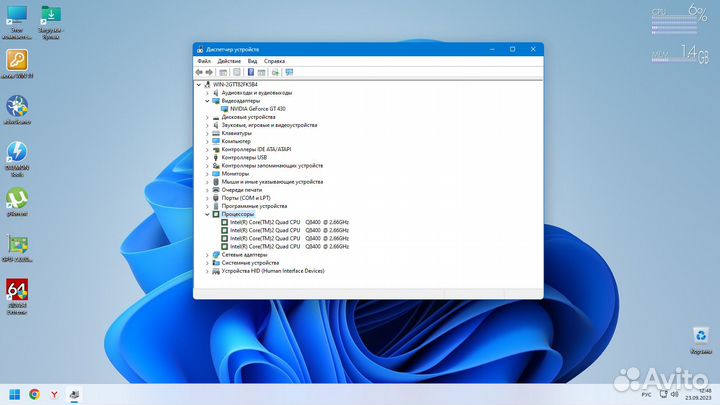Expand Звуковые, игровые и видеоустройства category
Viewport: 720px width, 405px height.
(x=207, y=125)
